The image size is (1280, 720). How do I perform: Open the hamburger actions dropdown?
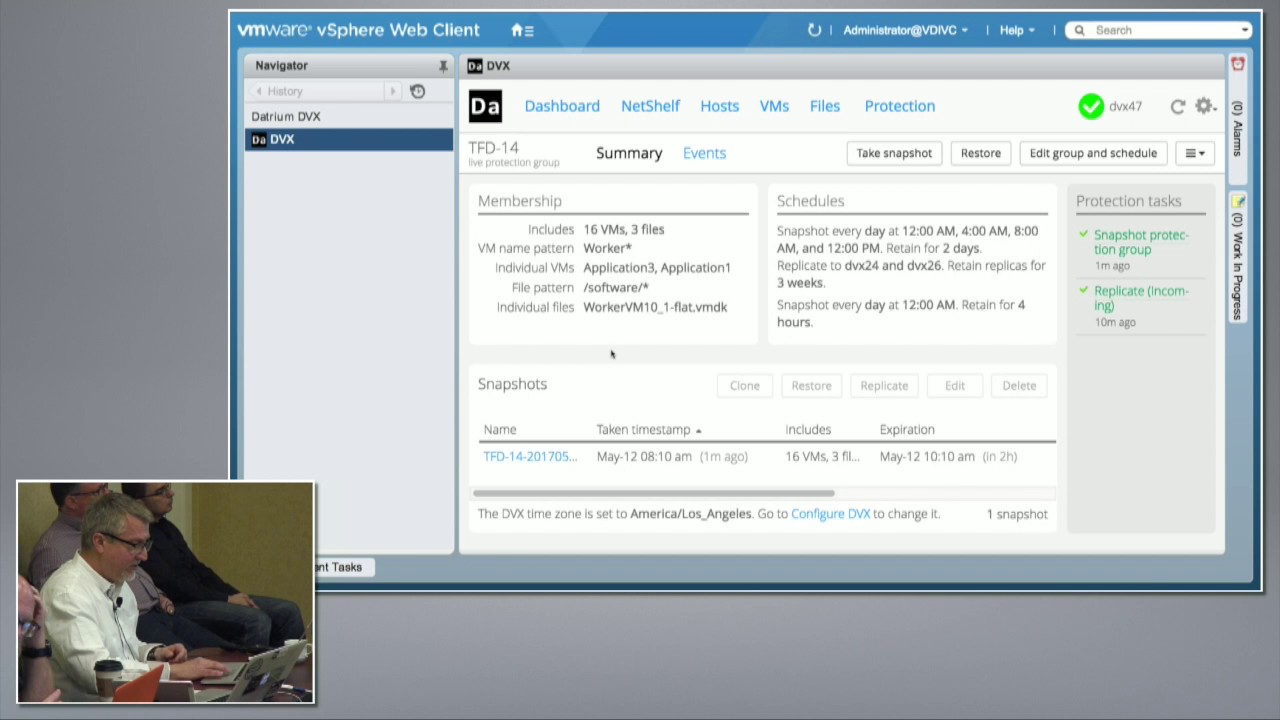(x=1195, y=153)
